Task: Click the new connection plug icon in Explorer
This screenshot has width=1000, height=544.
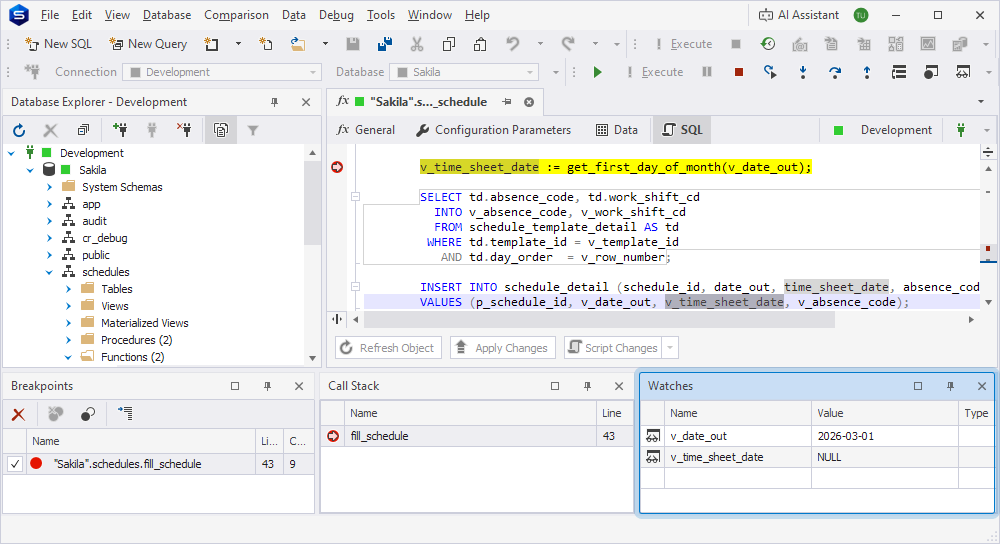Action: 120,131
